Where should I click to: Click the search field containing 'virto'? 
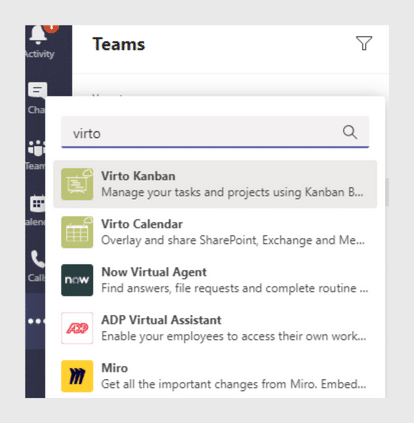[x=215, y=132]
